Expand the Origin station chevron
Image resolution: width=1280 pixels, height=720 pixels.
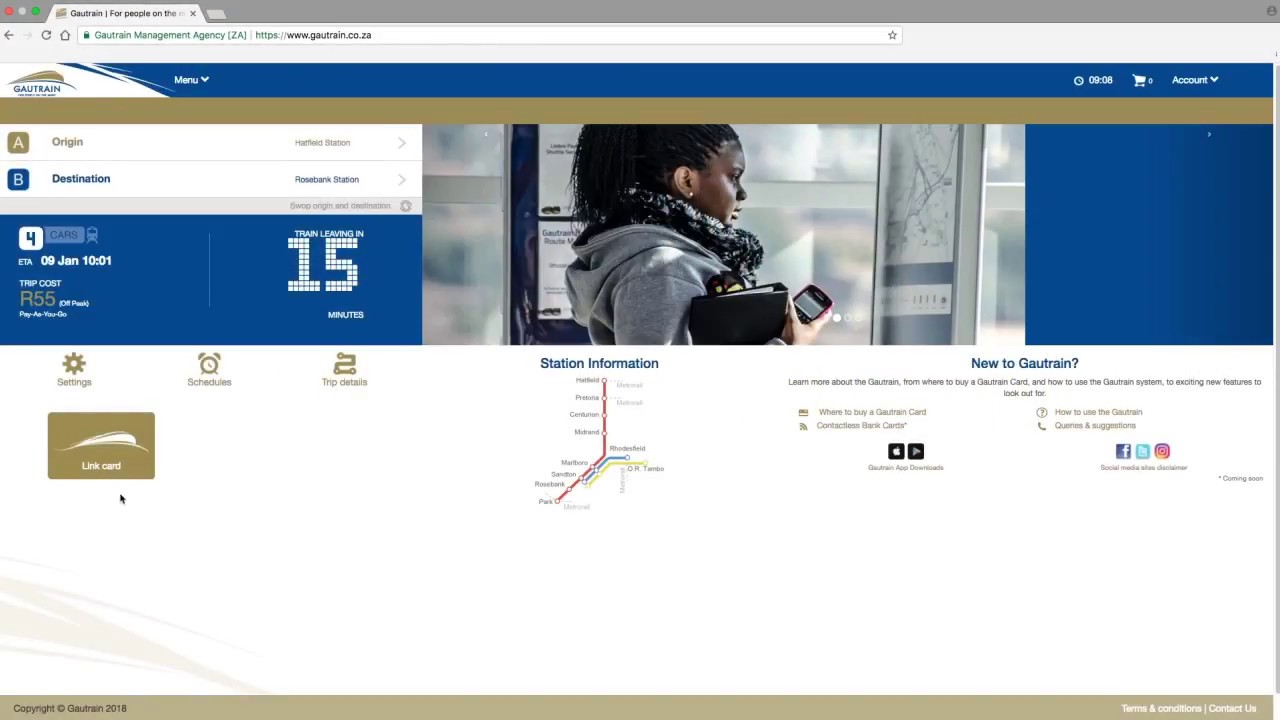tap(402, 143)
